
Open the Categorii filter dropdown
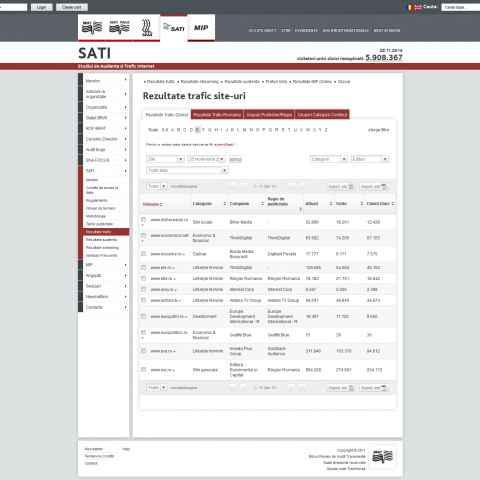point(328,159)
